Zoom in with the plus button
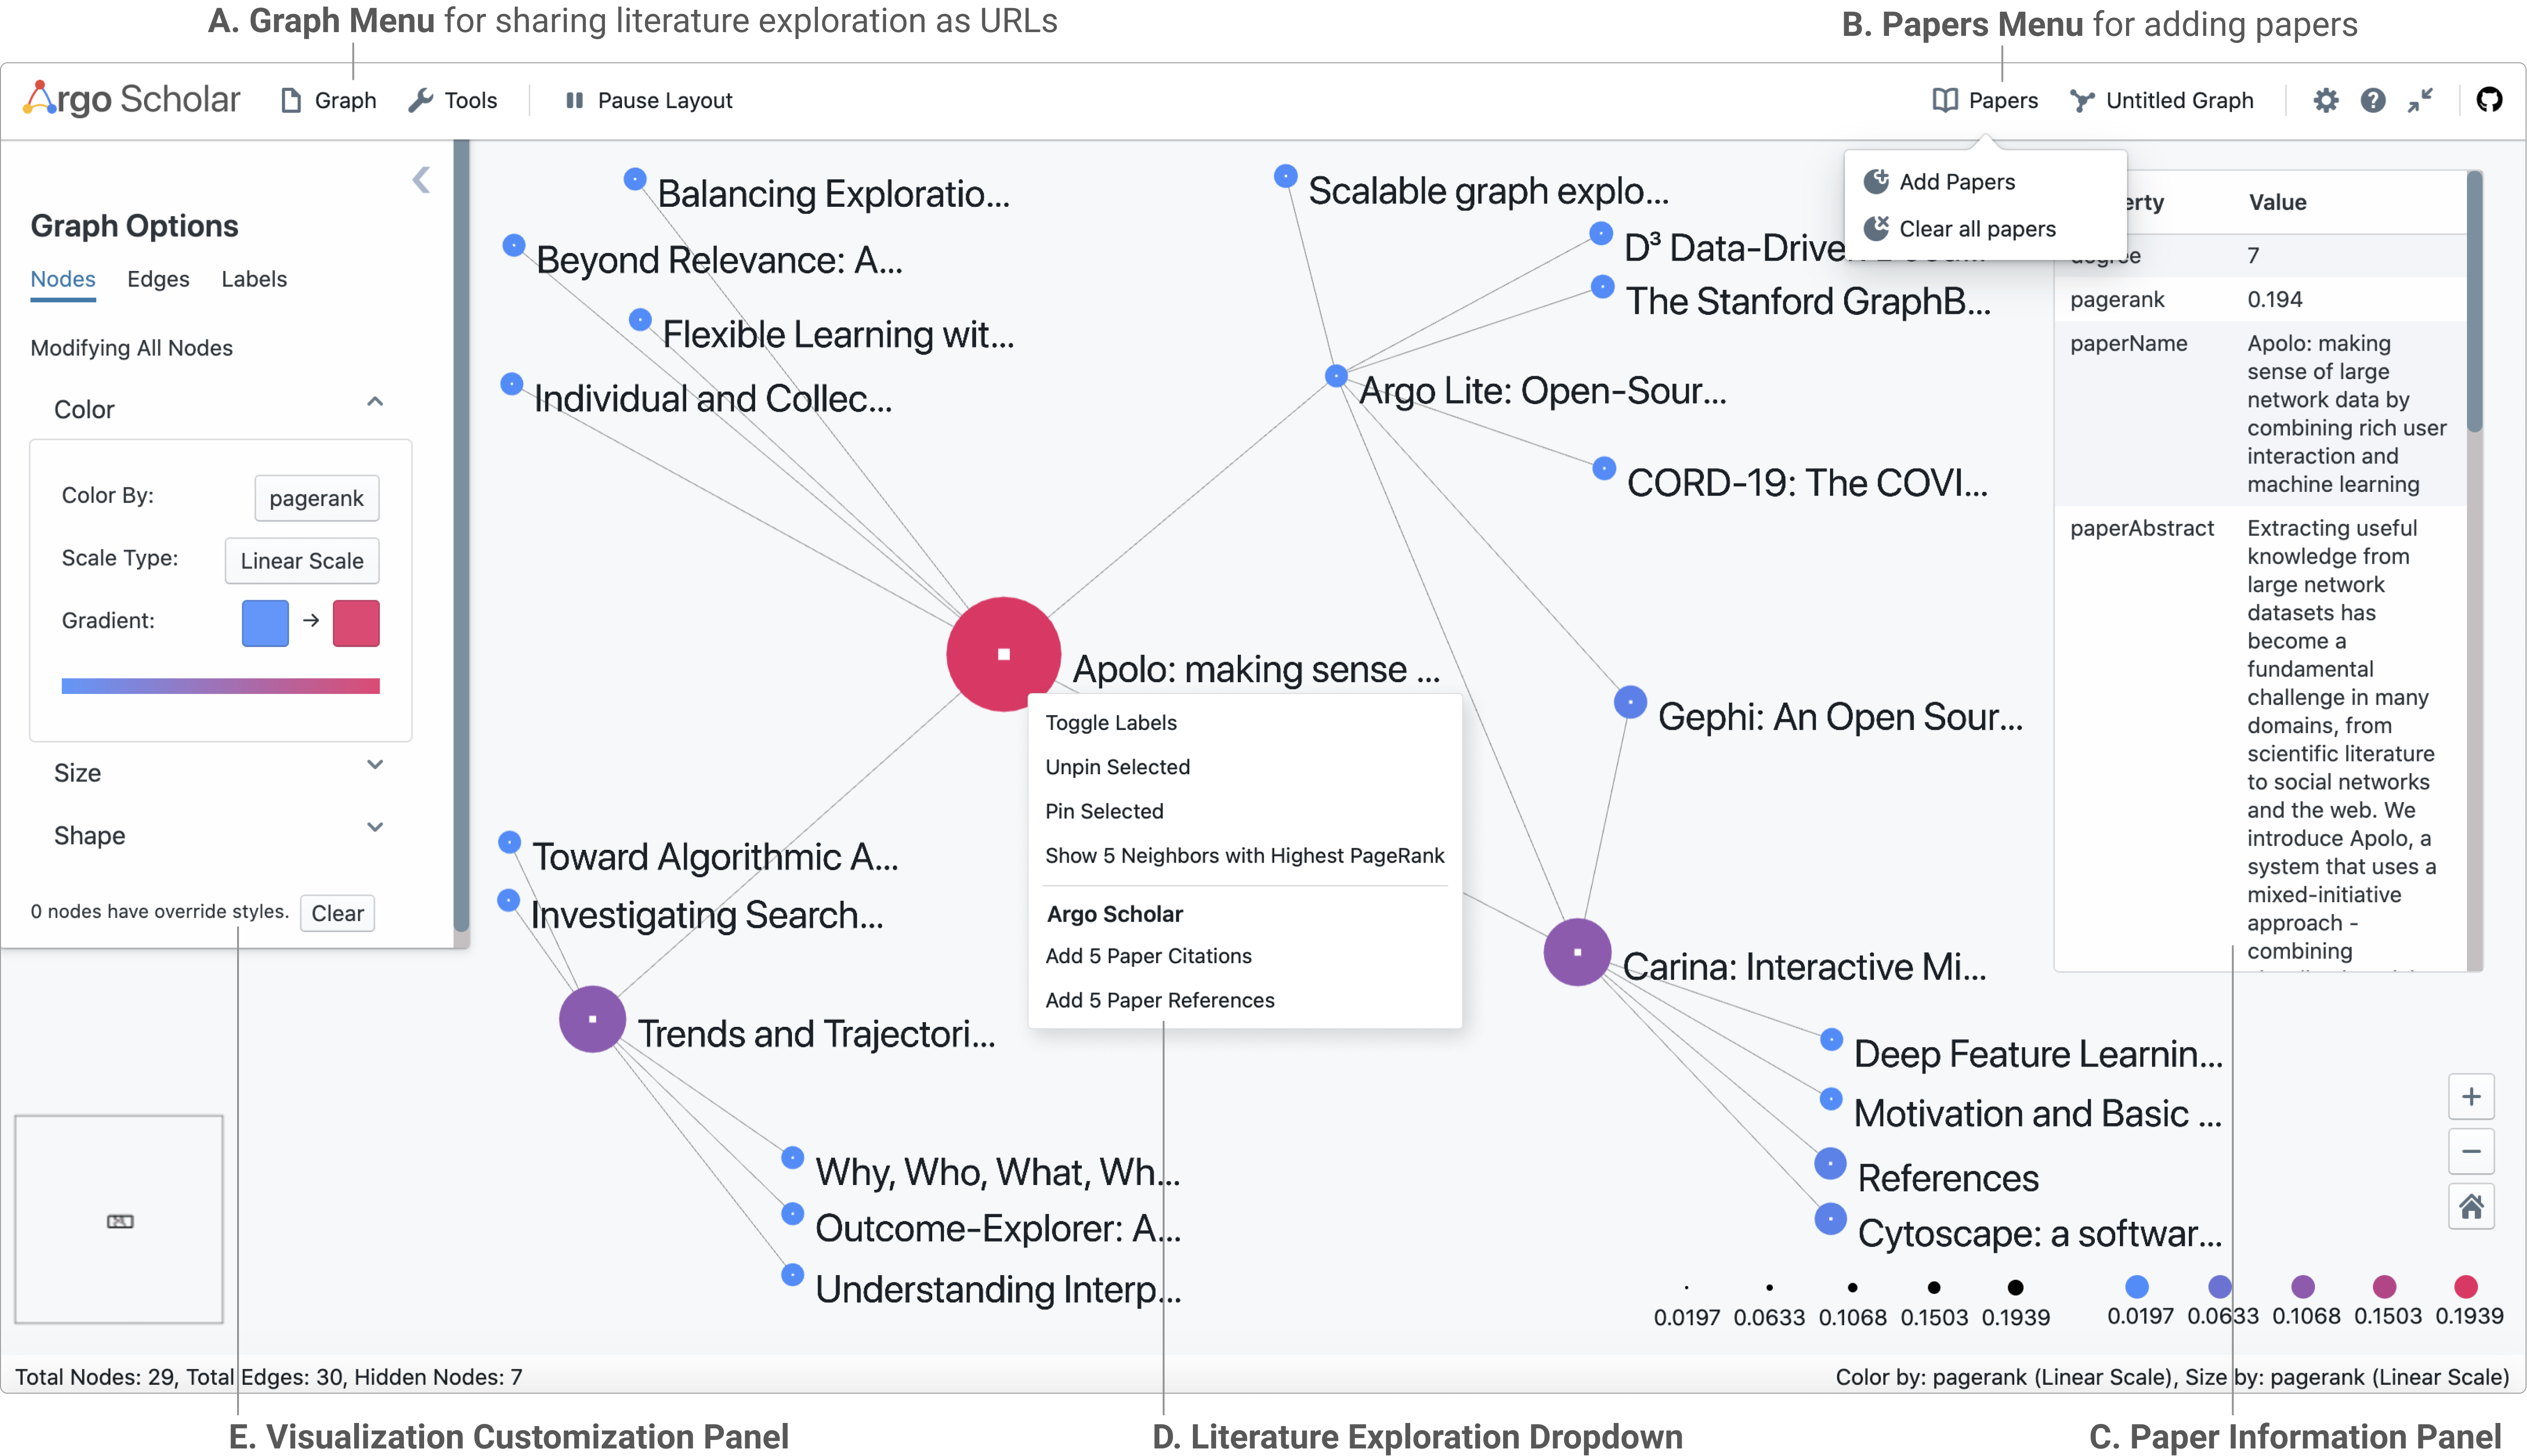 [2470, 1097]
